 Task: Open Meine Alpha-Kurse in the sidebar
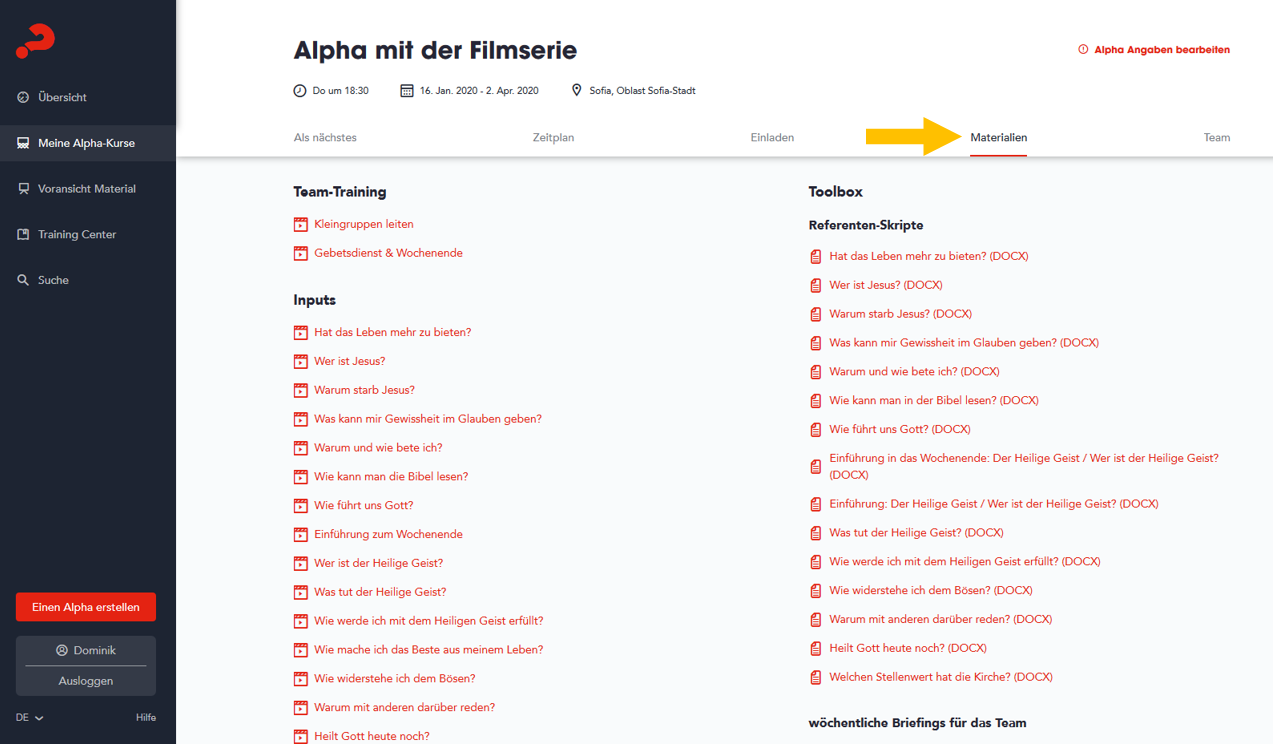coord(88,143)
